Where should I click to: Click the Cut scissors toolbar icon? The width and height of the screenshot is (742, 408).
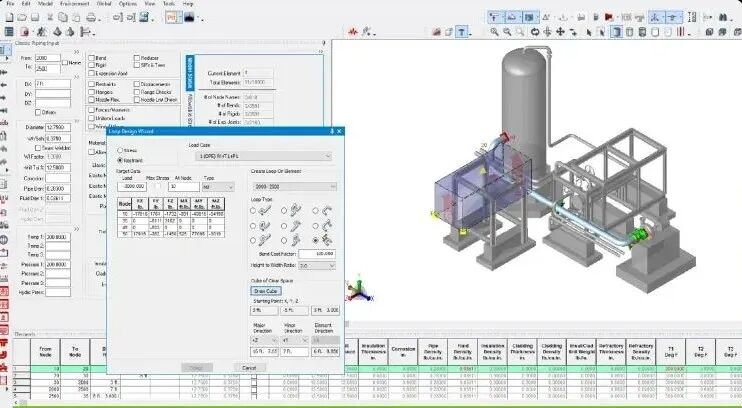click(x=50, y=18)
